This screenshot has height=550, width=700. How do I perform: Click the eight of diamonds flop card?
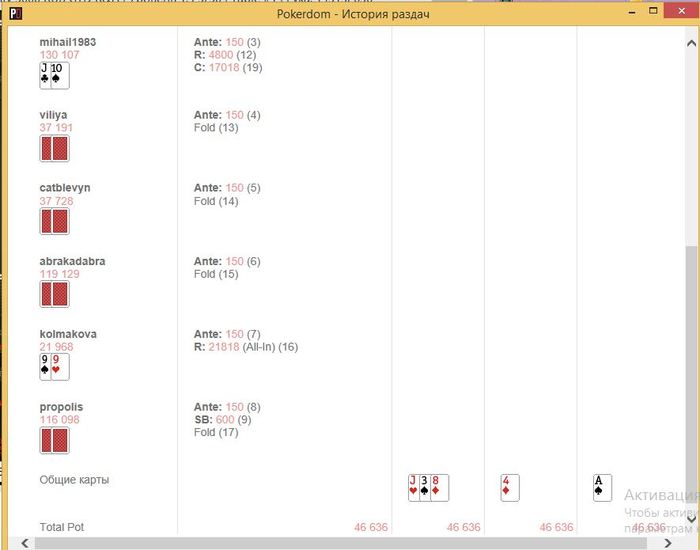(440, 488)
